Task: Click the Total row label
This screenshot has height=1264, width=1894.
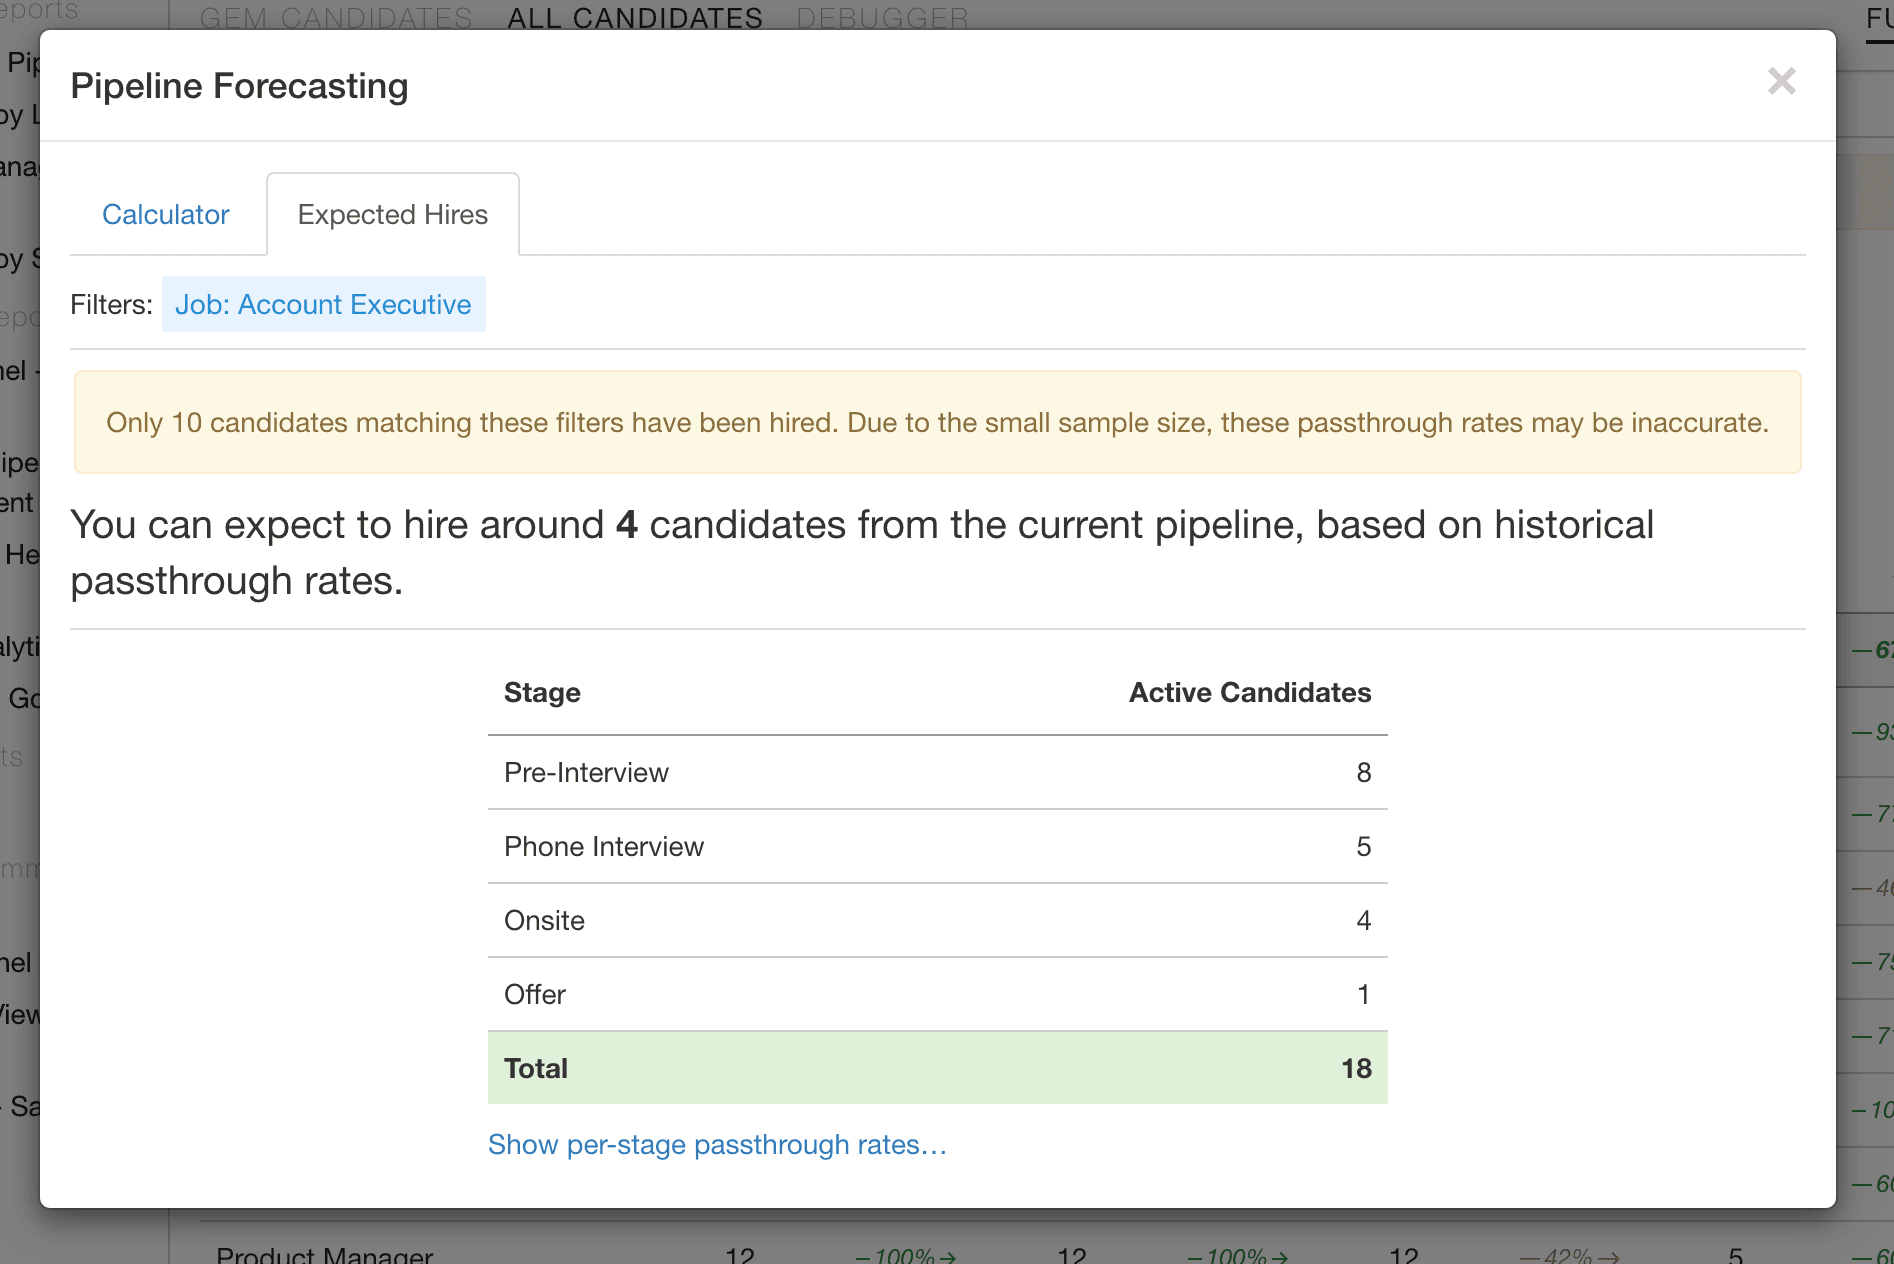Action: click(x=536, y=1069)
